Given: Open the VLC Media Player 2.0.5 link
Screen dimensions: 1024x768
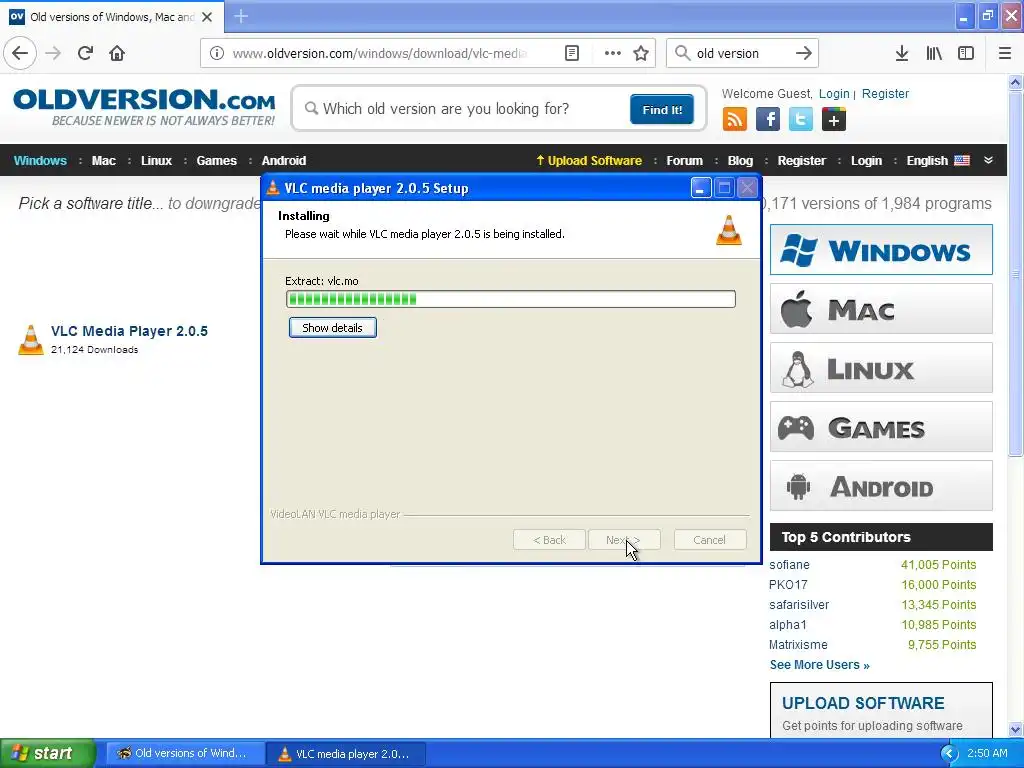Looking at the screenshot, I should click(x=129, y=331).
